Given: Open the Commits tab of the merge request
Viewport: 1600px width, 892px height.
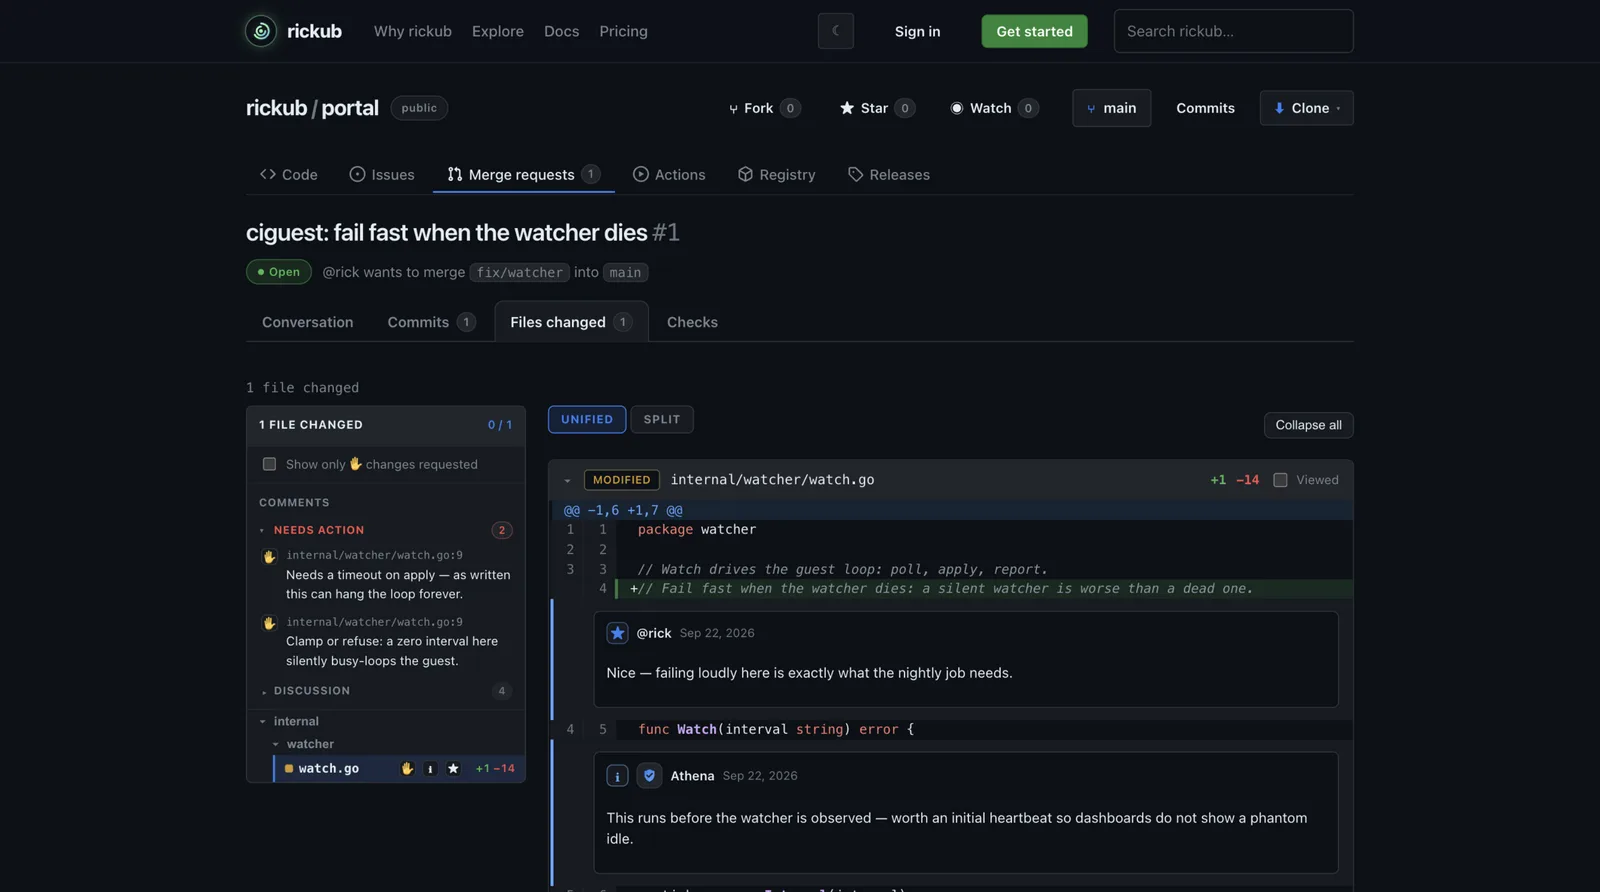Looking at the screenshot, I should 431,322.
